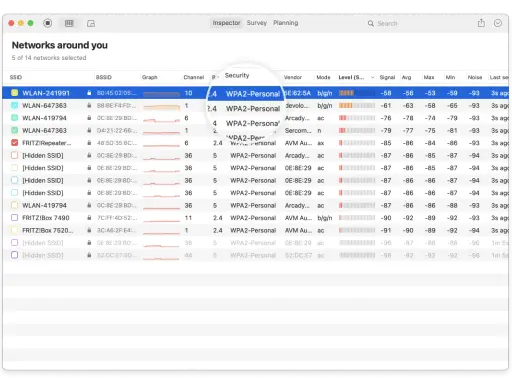Check the FRITZ!Box 7490 checkbox

[14, 218]
